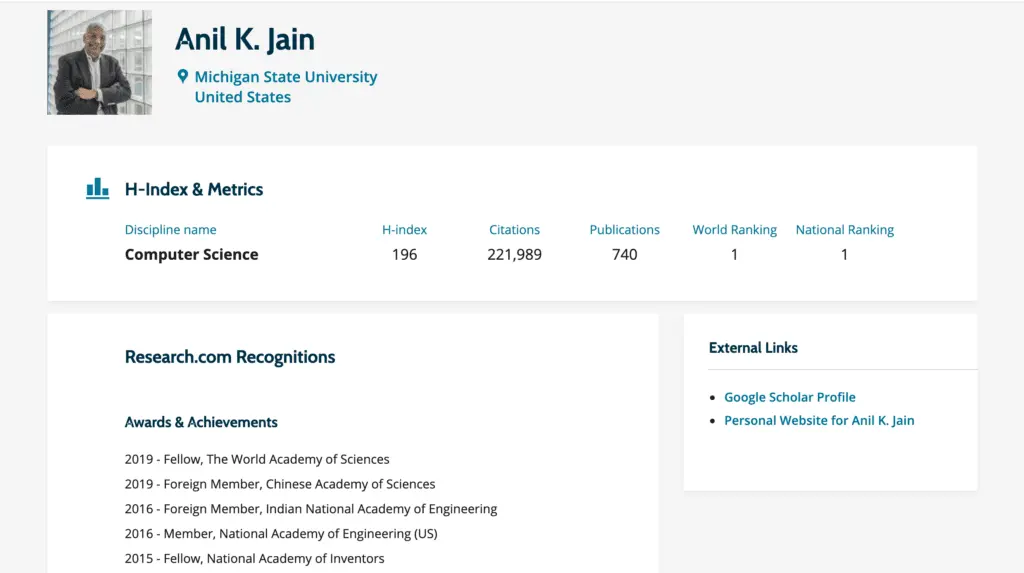Image resolution: width=1024 pixels, height=573 pixels.
Task: Click the Awards & Achievements subheading
Action: click(201, 423)
